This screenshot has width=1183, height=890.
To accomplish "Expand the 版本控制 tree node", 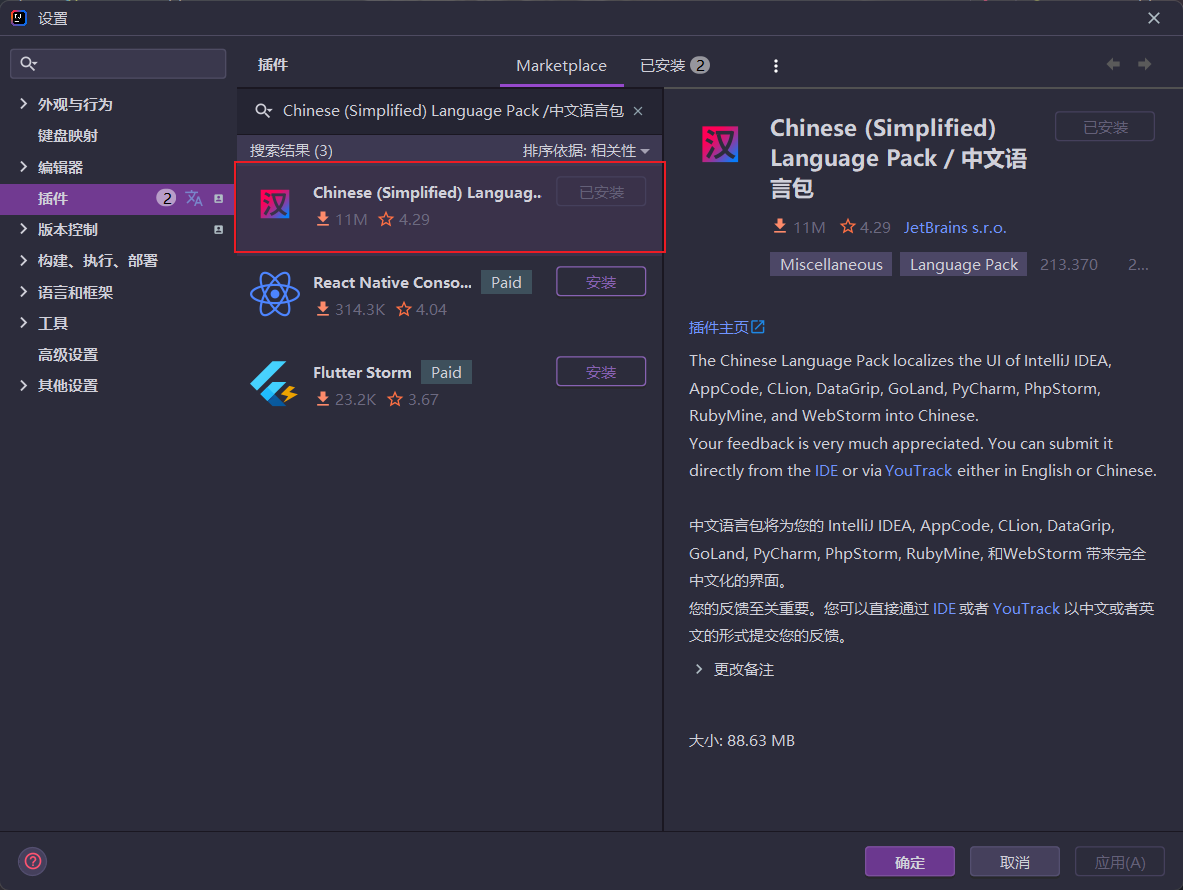I will (23, 229).
